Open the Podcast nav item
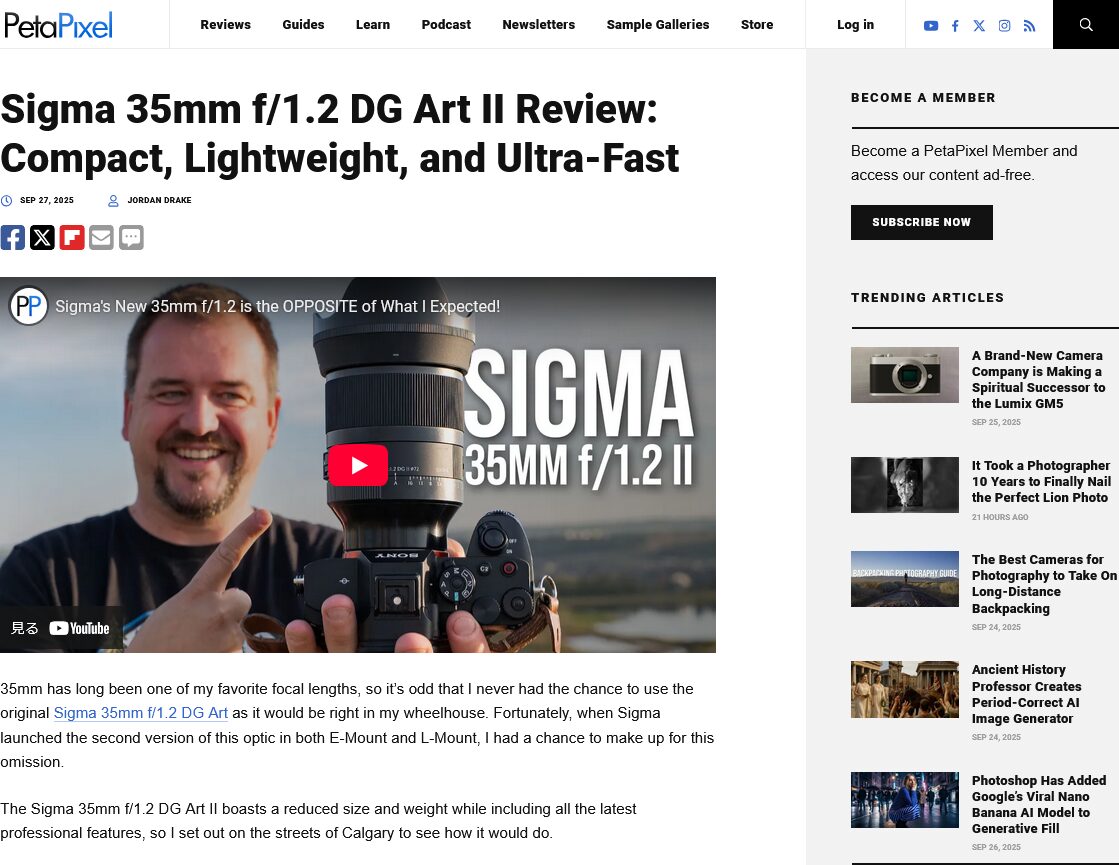Viewport: 1119px width, 865px height. pyautogui.click(x=446, y=25)
